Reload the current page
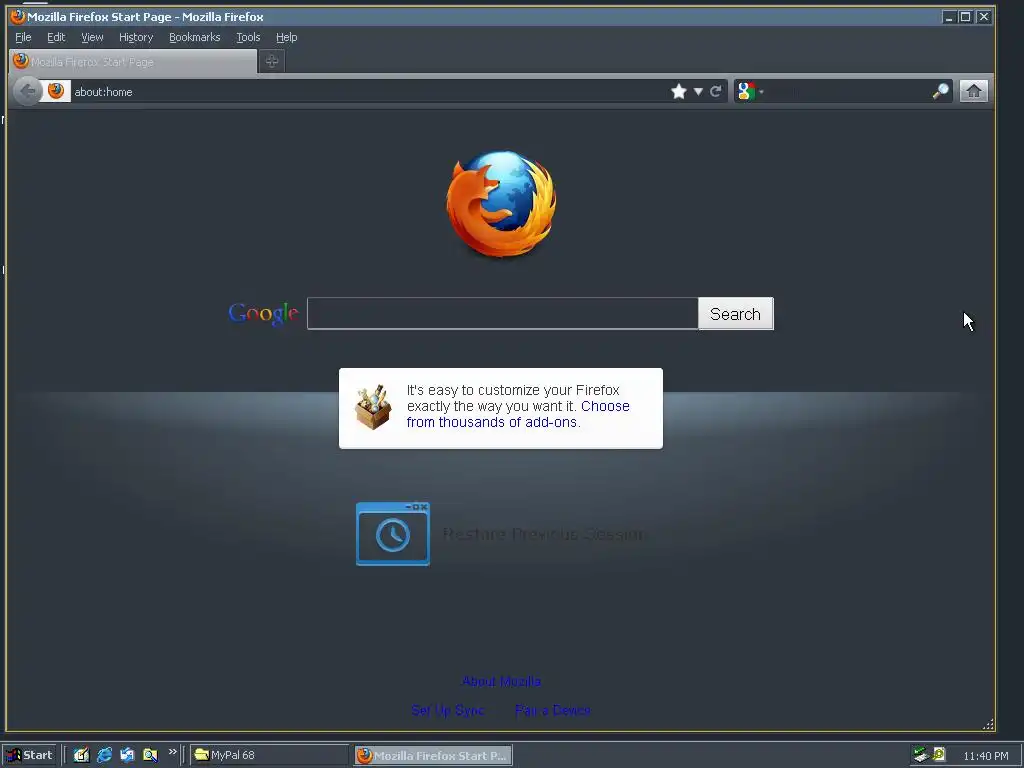The width and height of the screenshot is (1024, 768). (x=716, y=91)
